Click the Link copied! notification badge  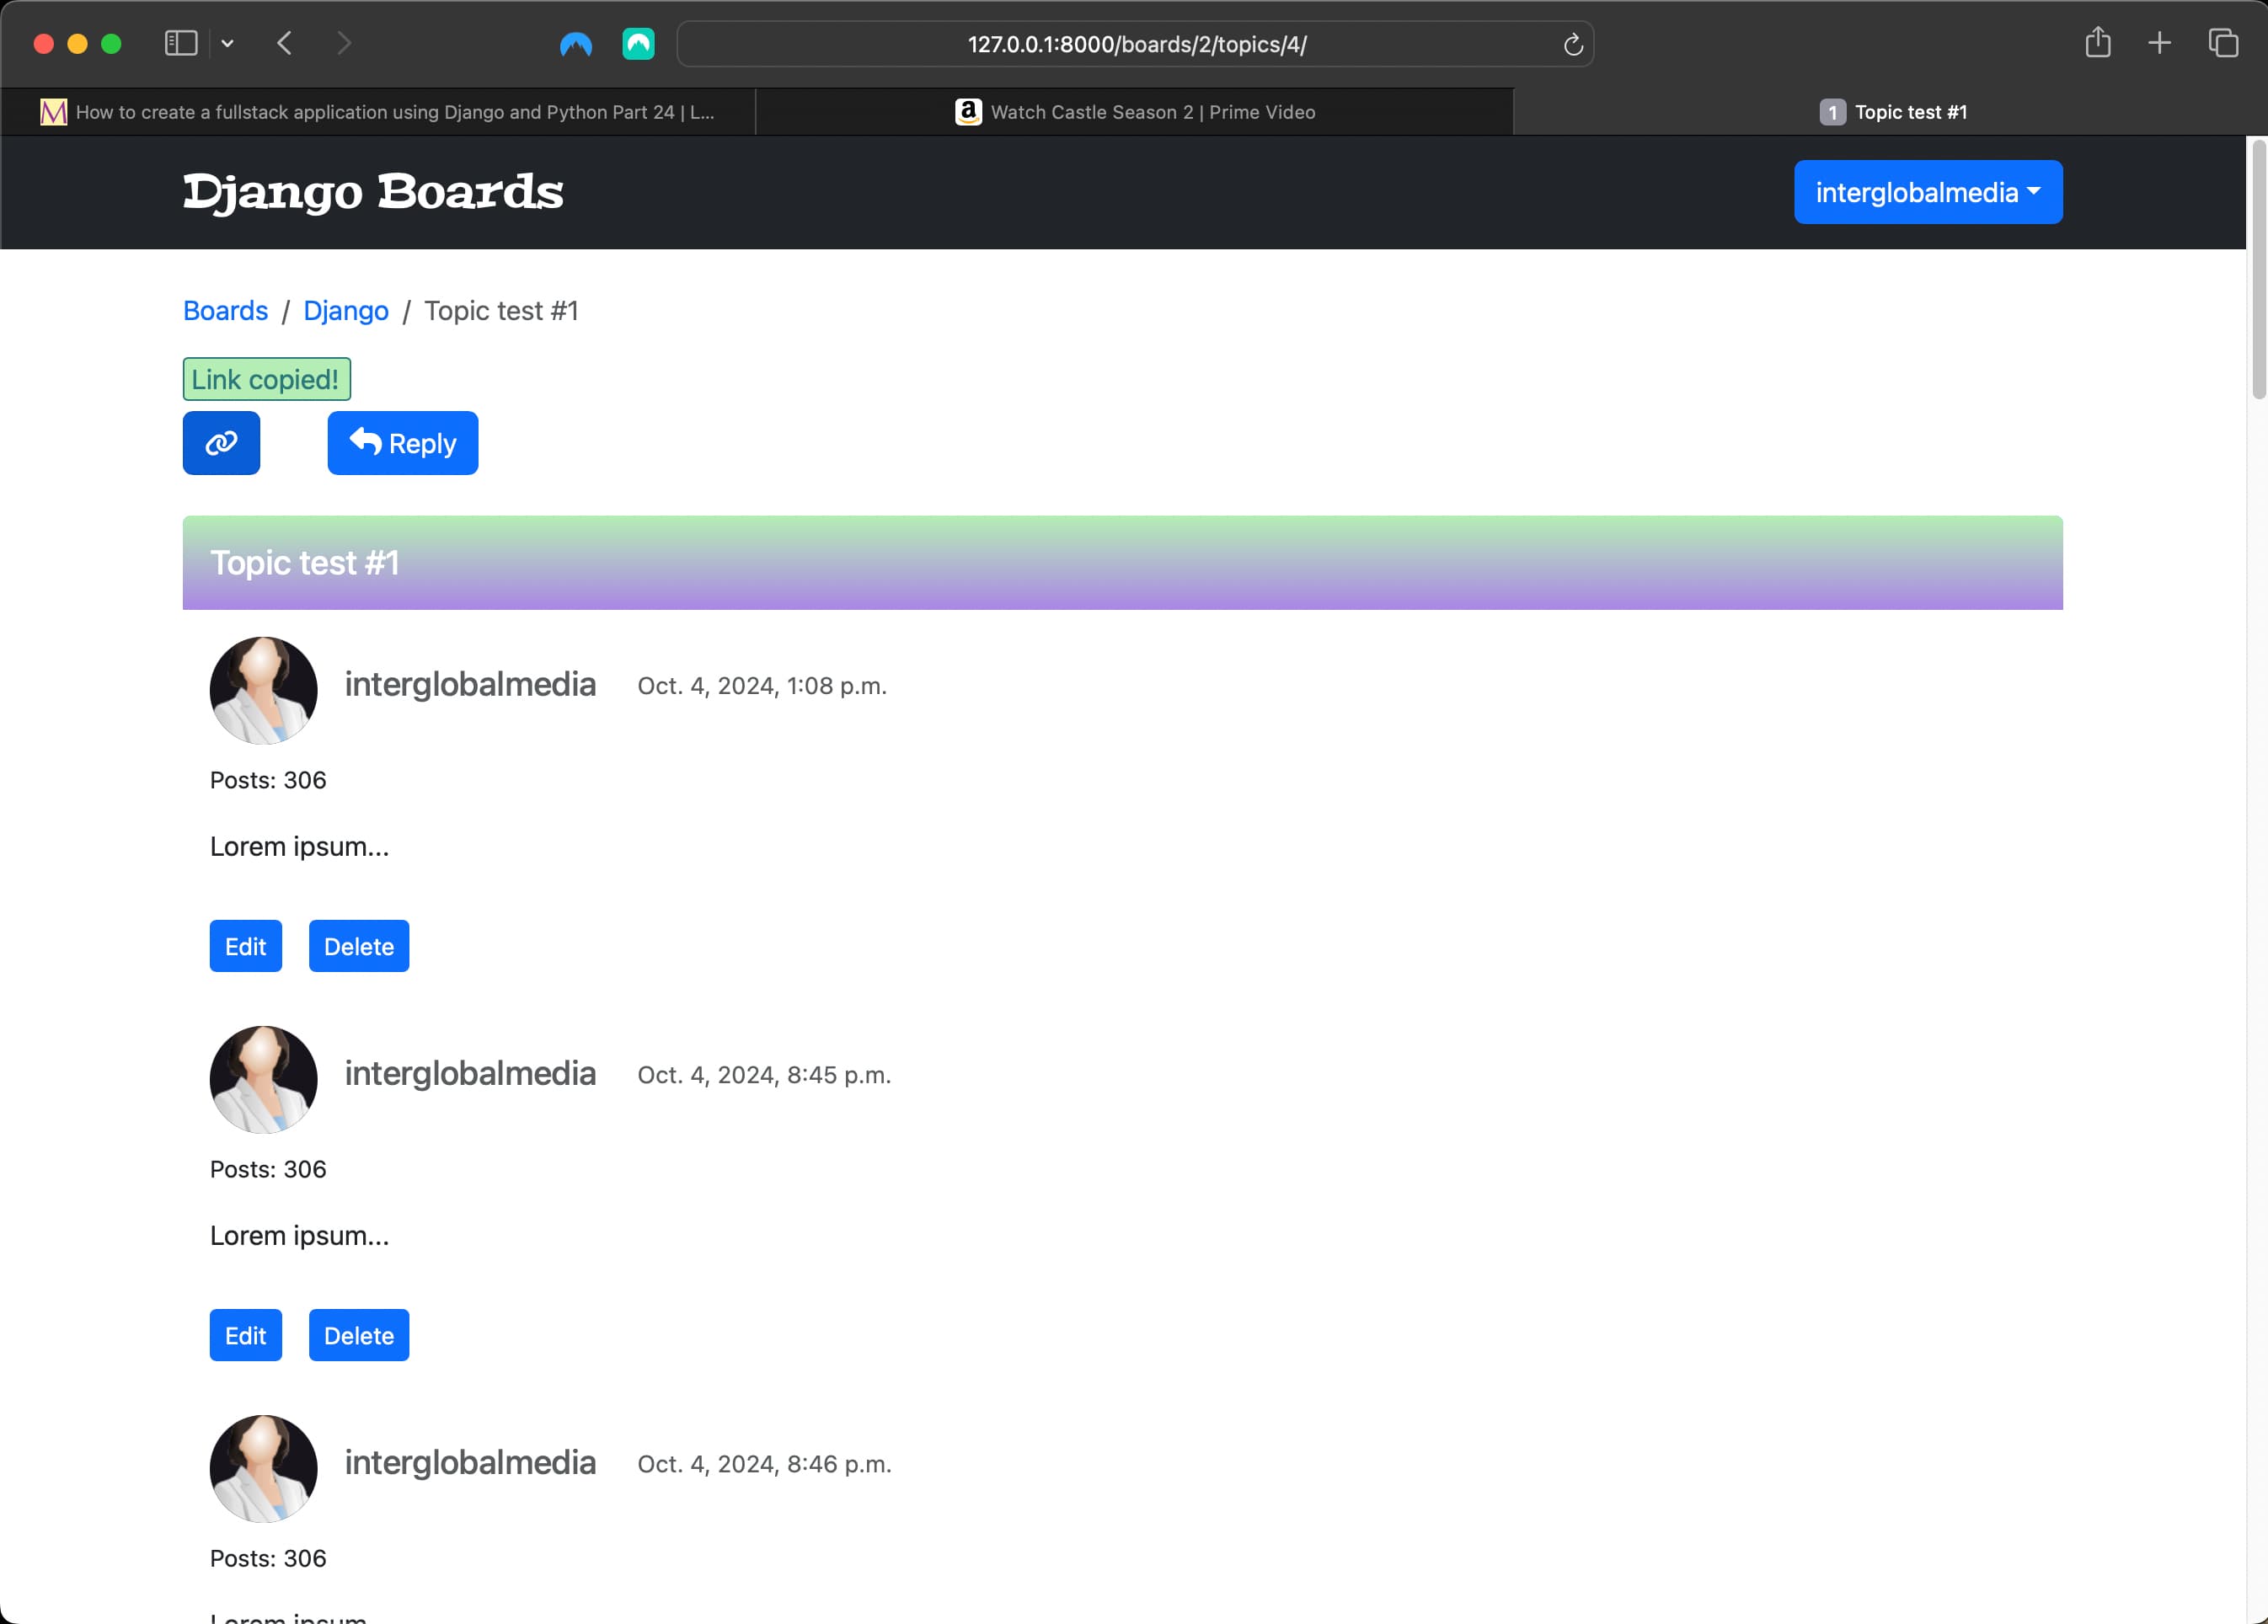click(x=266, y=379)
